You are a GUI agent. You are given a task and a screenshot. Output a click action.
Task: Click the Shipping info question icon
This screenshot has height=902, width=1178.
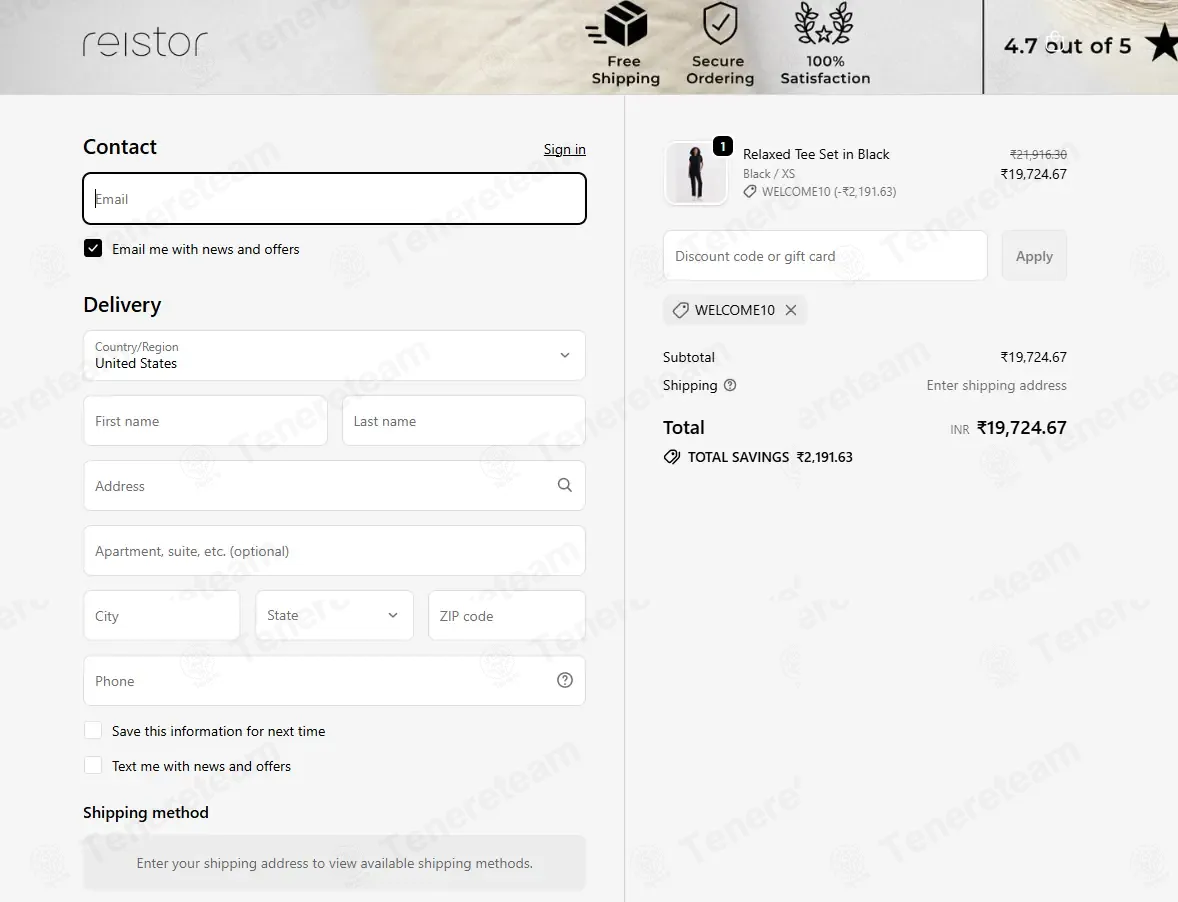click(x=729, y=385)
